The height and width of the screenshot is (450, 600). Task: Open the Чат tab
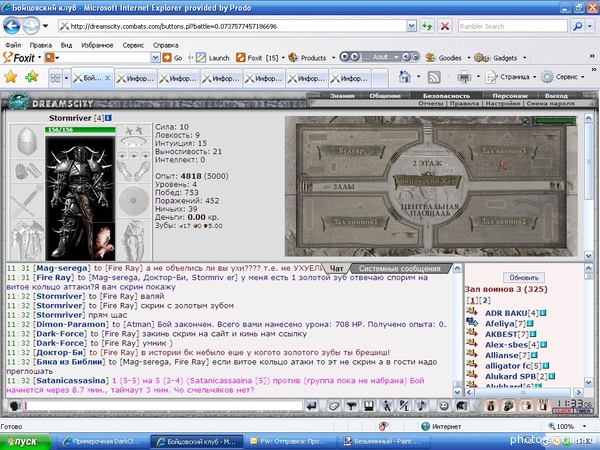[x=336, y=269]
